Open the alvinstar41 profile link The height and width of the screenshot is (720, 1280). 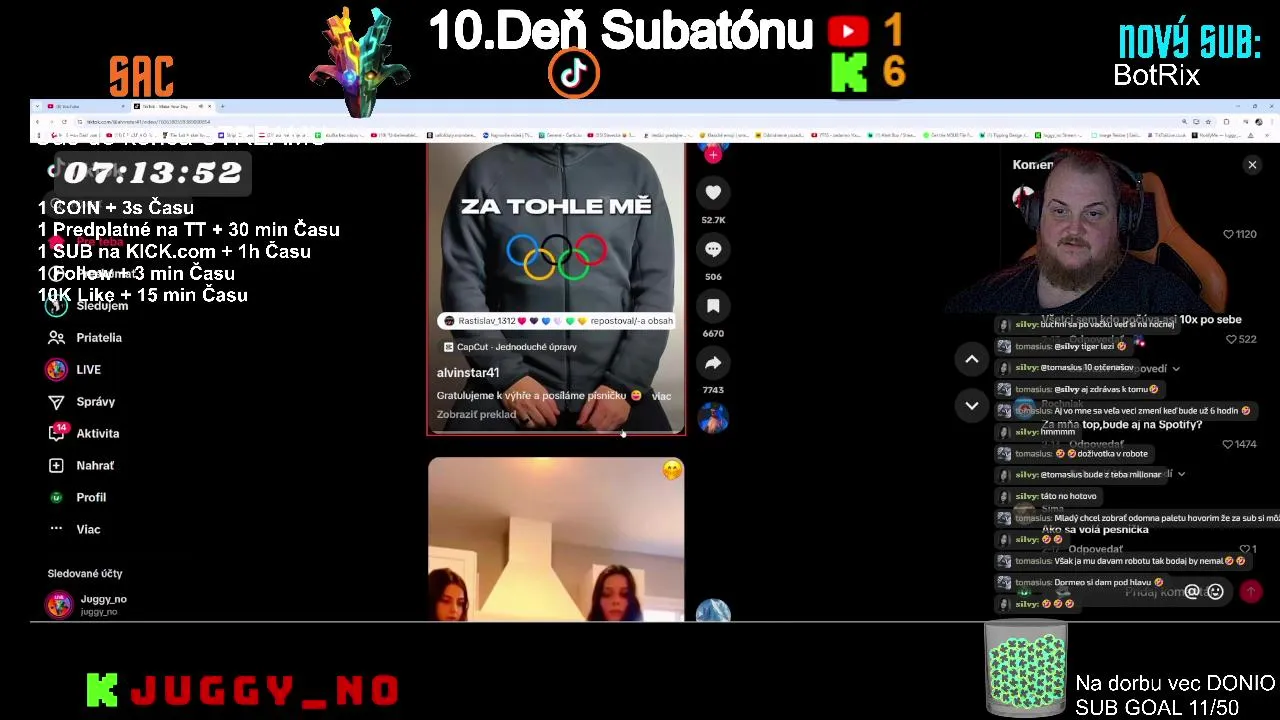tap(468, 373)
